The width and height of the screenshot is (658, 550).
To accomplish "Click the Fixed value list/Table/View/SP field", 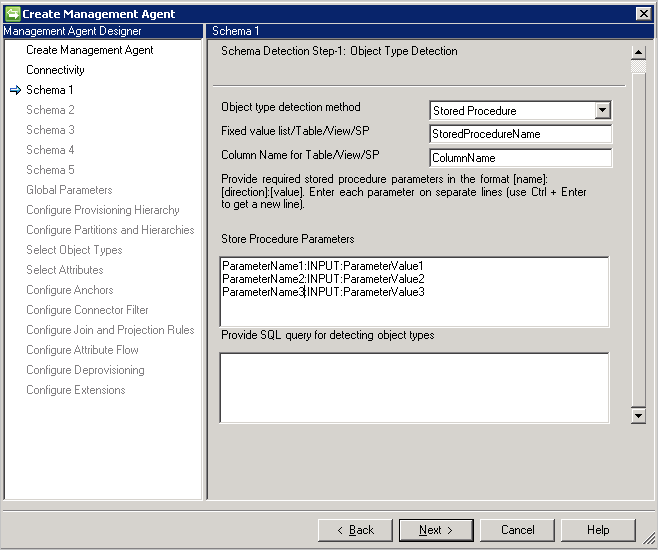I will tap(520, 134).
